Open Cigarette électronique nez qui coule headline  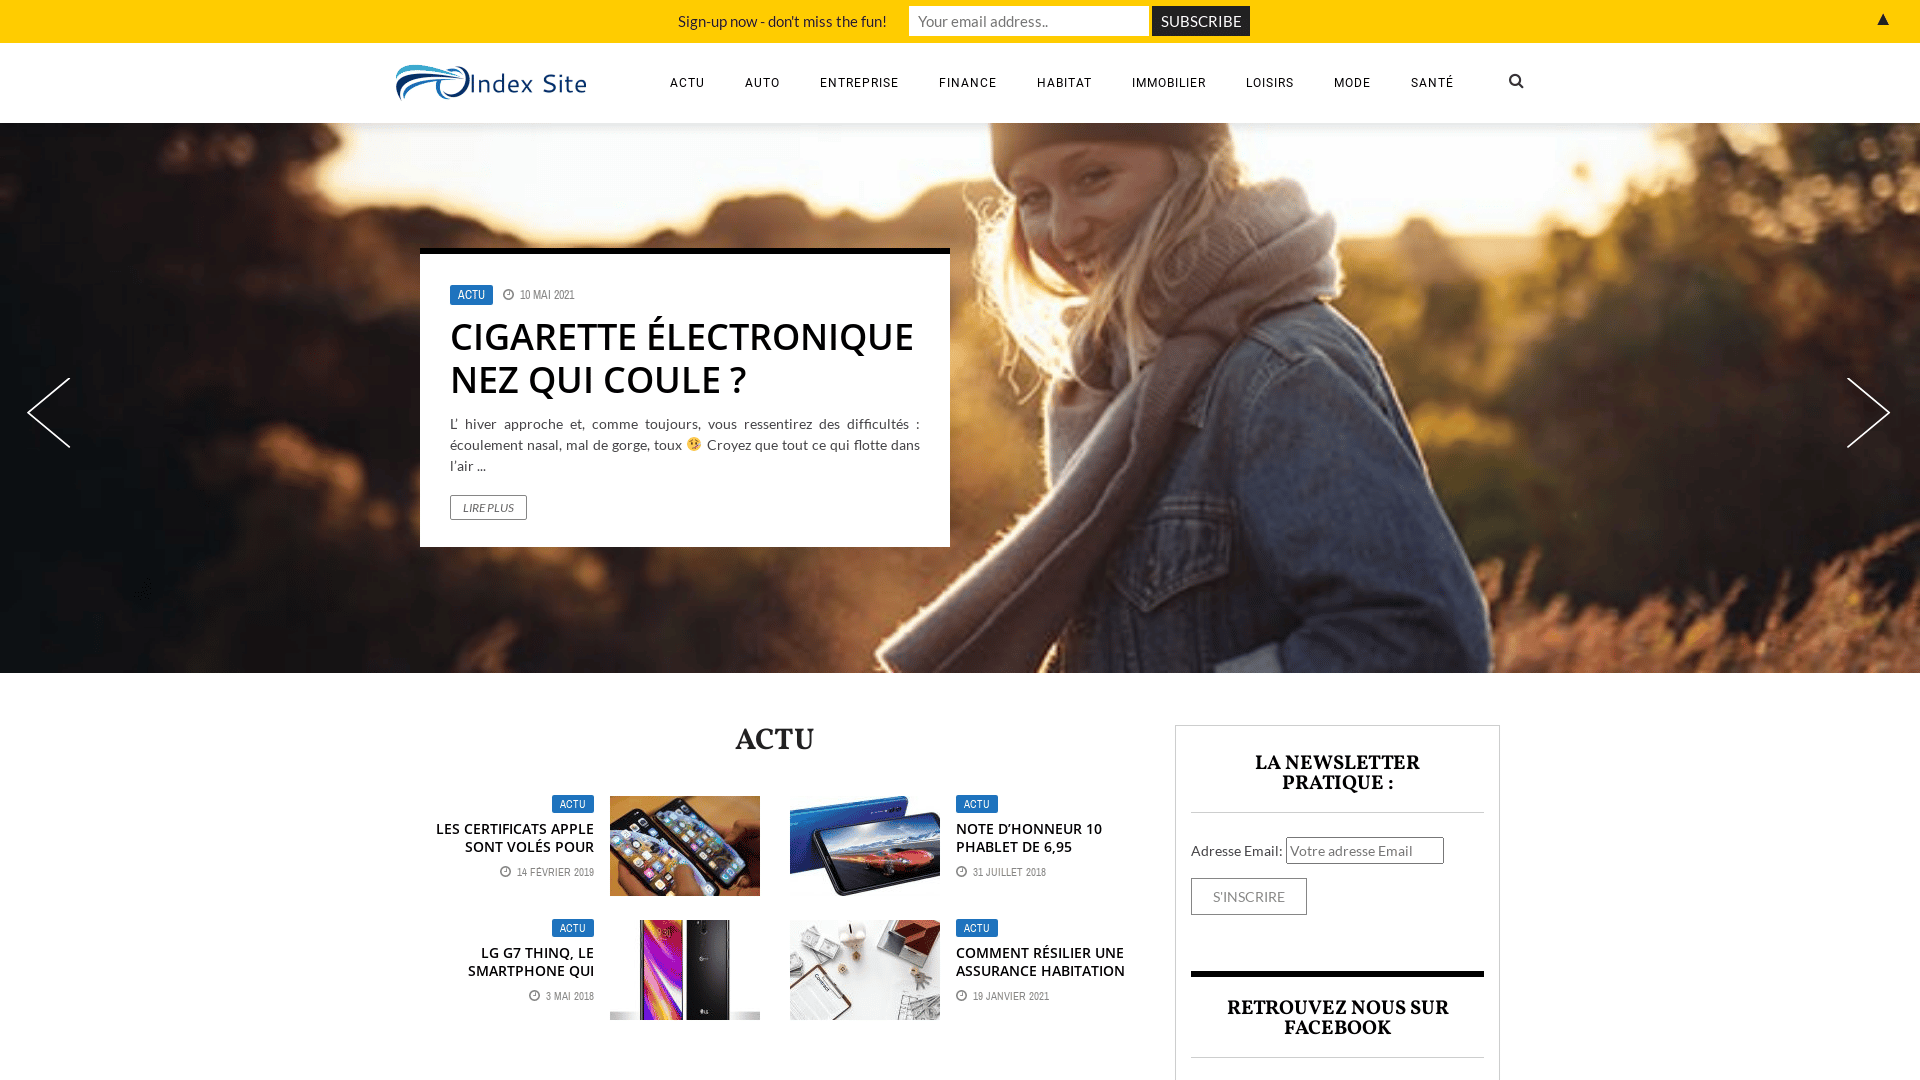tap(682, 358)
